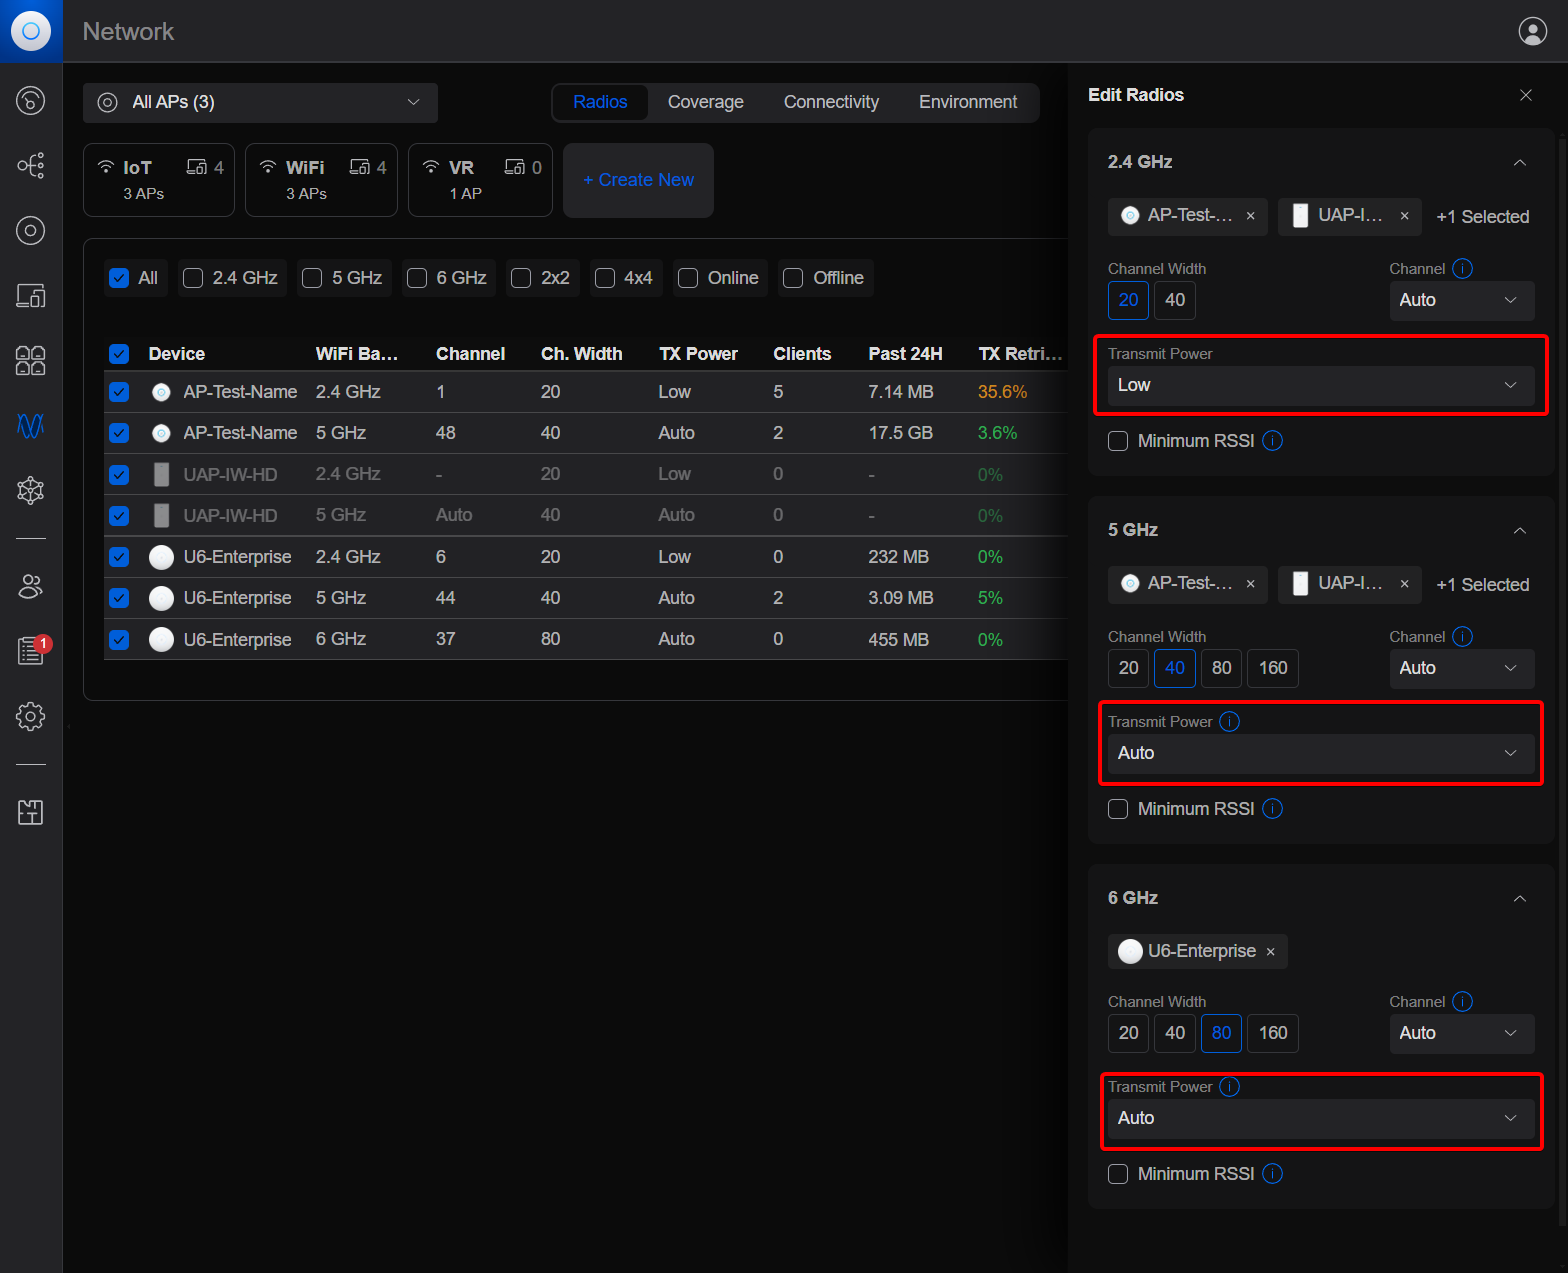
Task: Sort by Clients column header
Action: [x=802, y=354]
